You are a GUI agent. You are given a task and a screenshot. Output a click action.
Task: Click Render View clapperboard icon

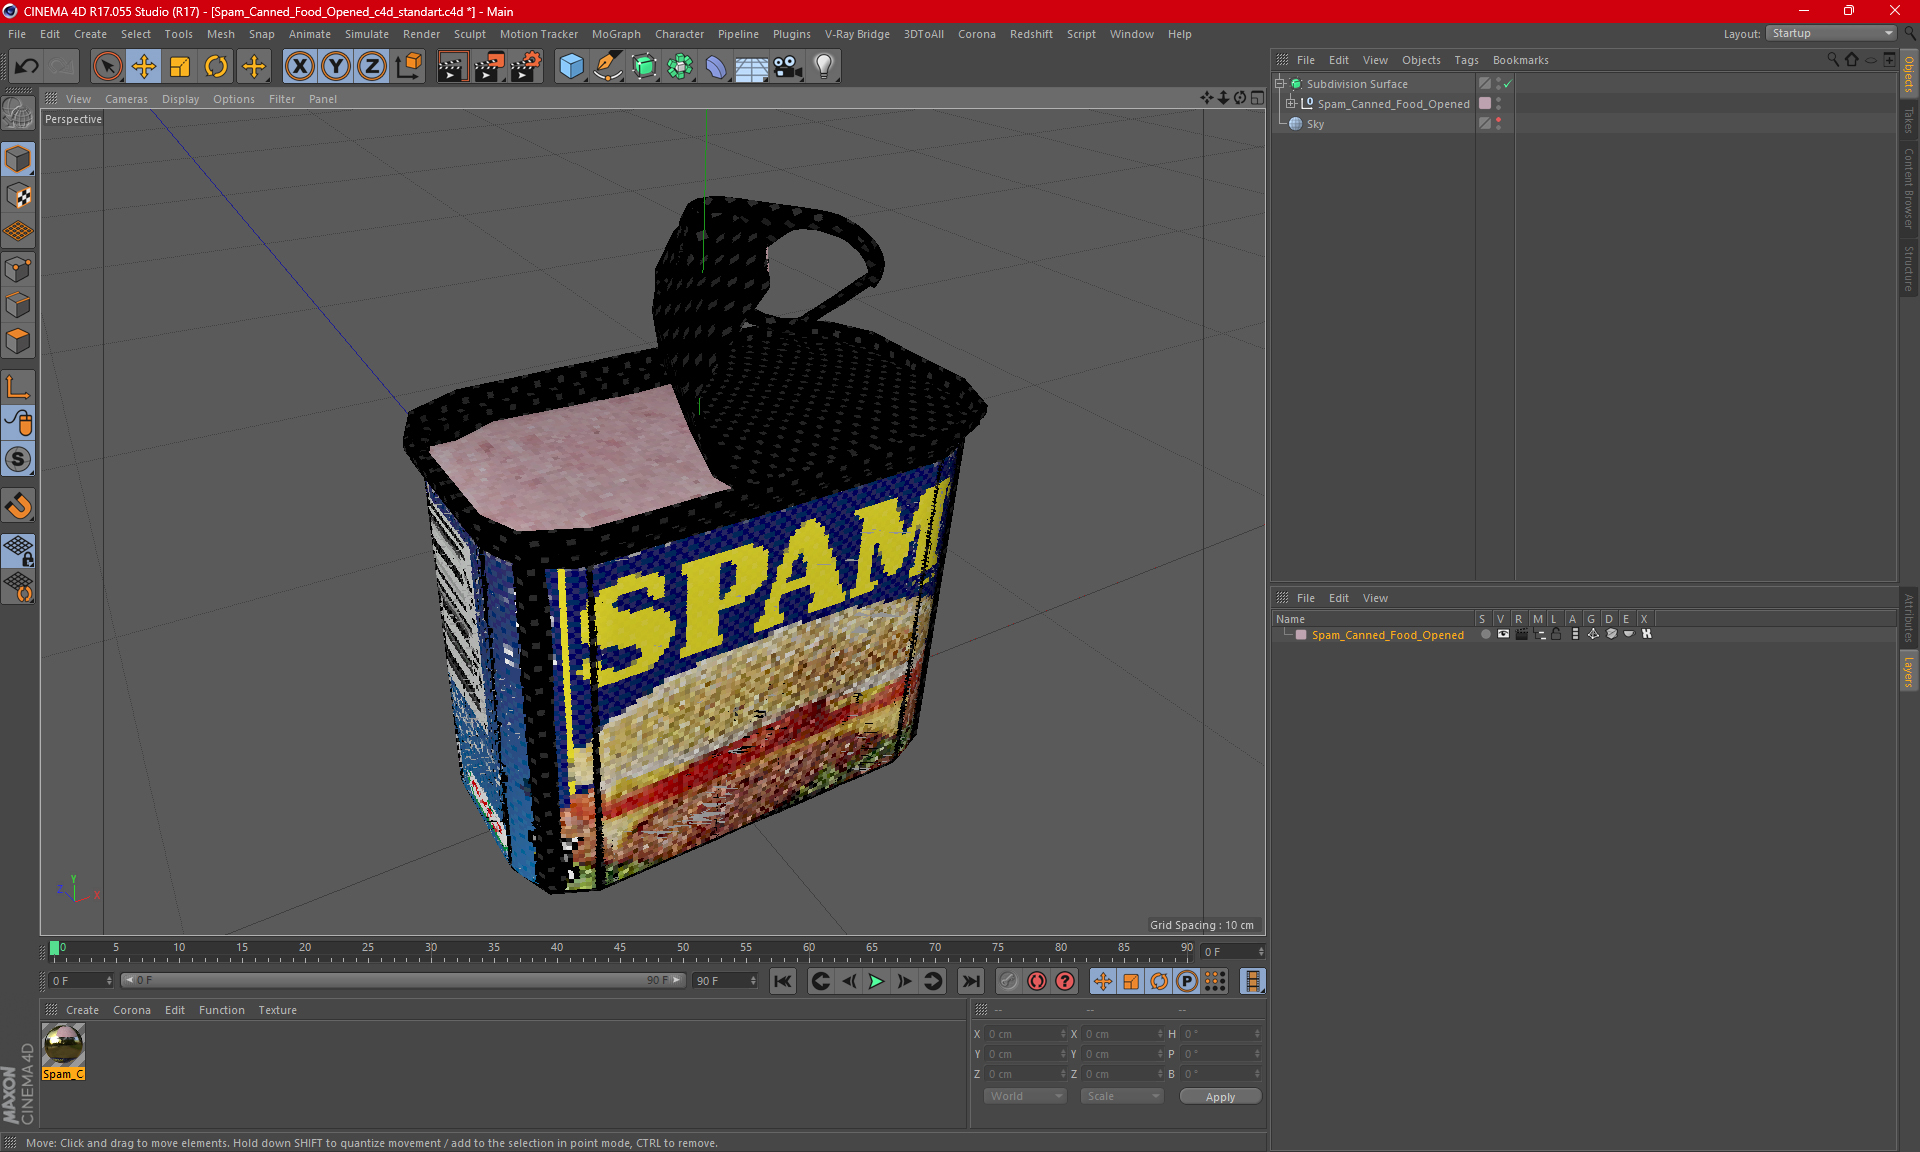click(452, 67)
